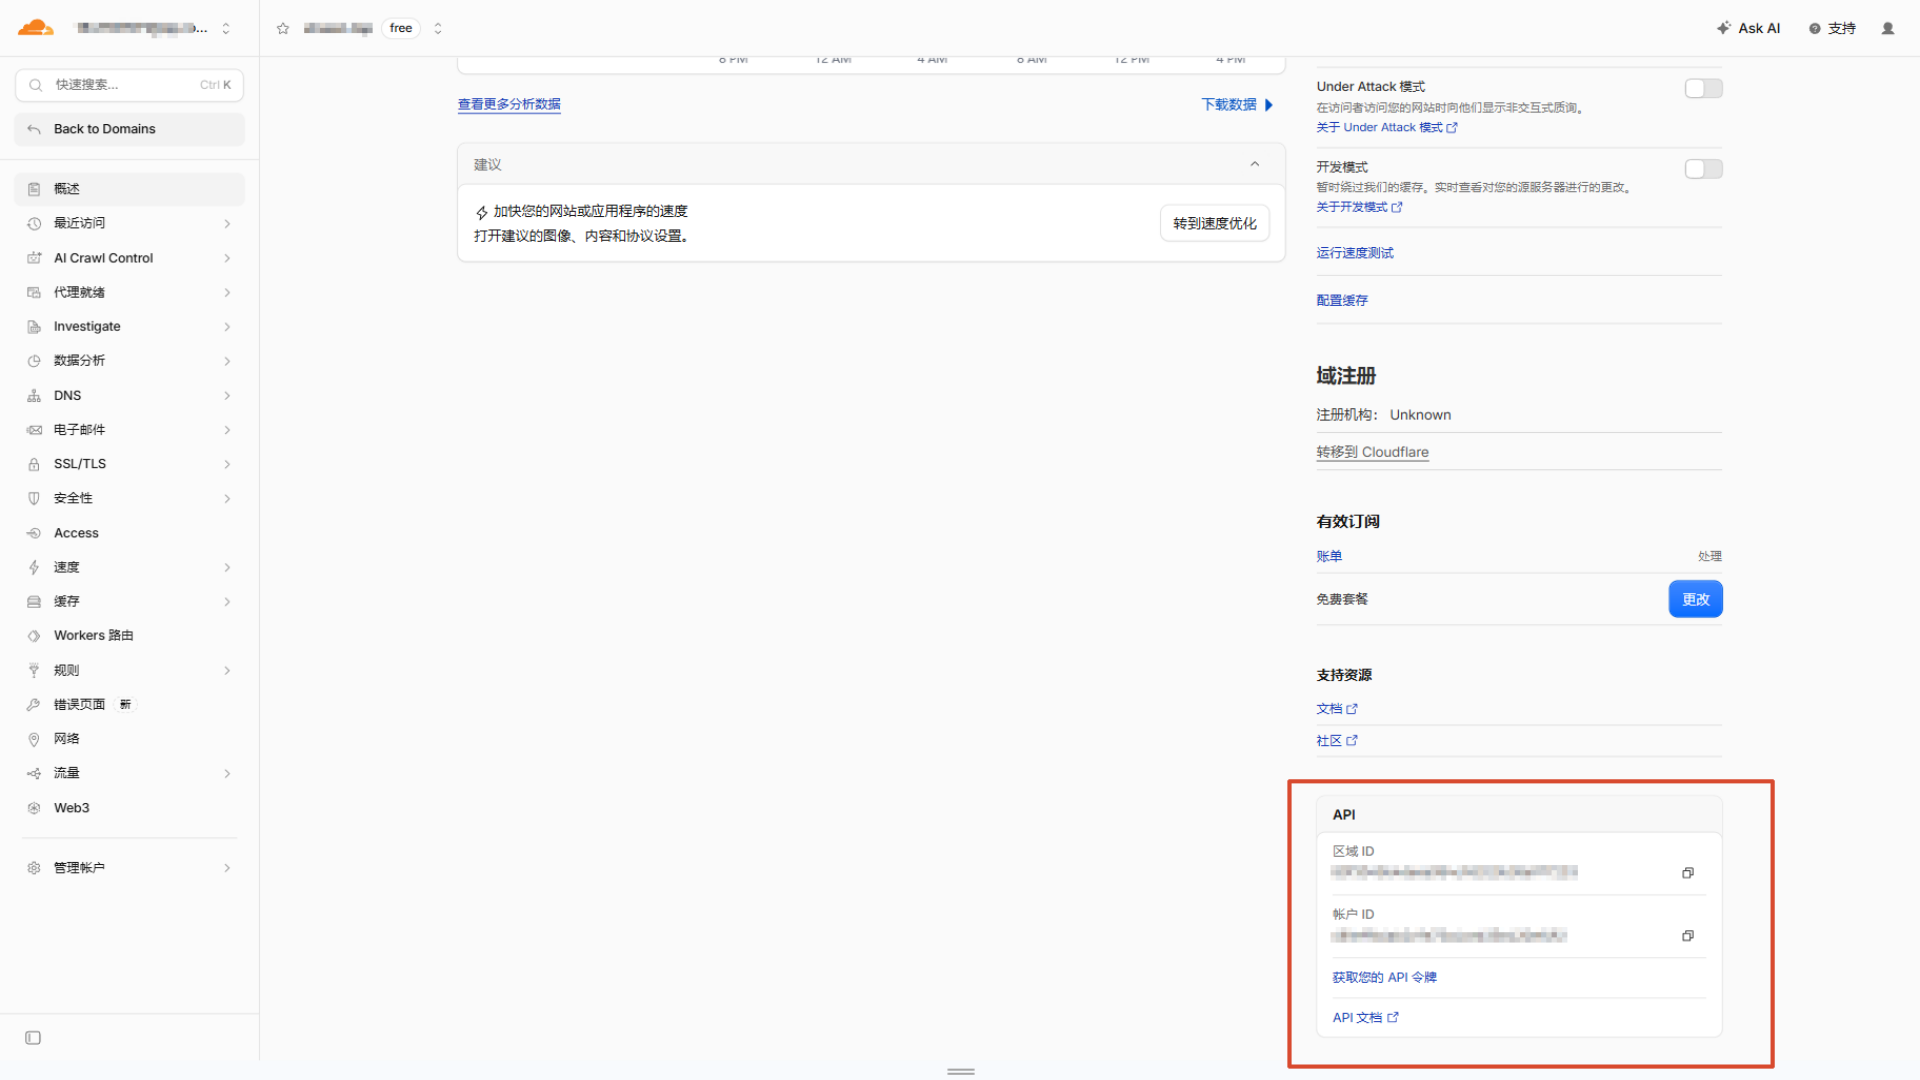Select 概述 overview in sidebar
This screenshot has width=1920, height=1080.
(x=129, y=189)
